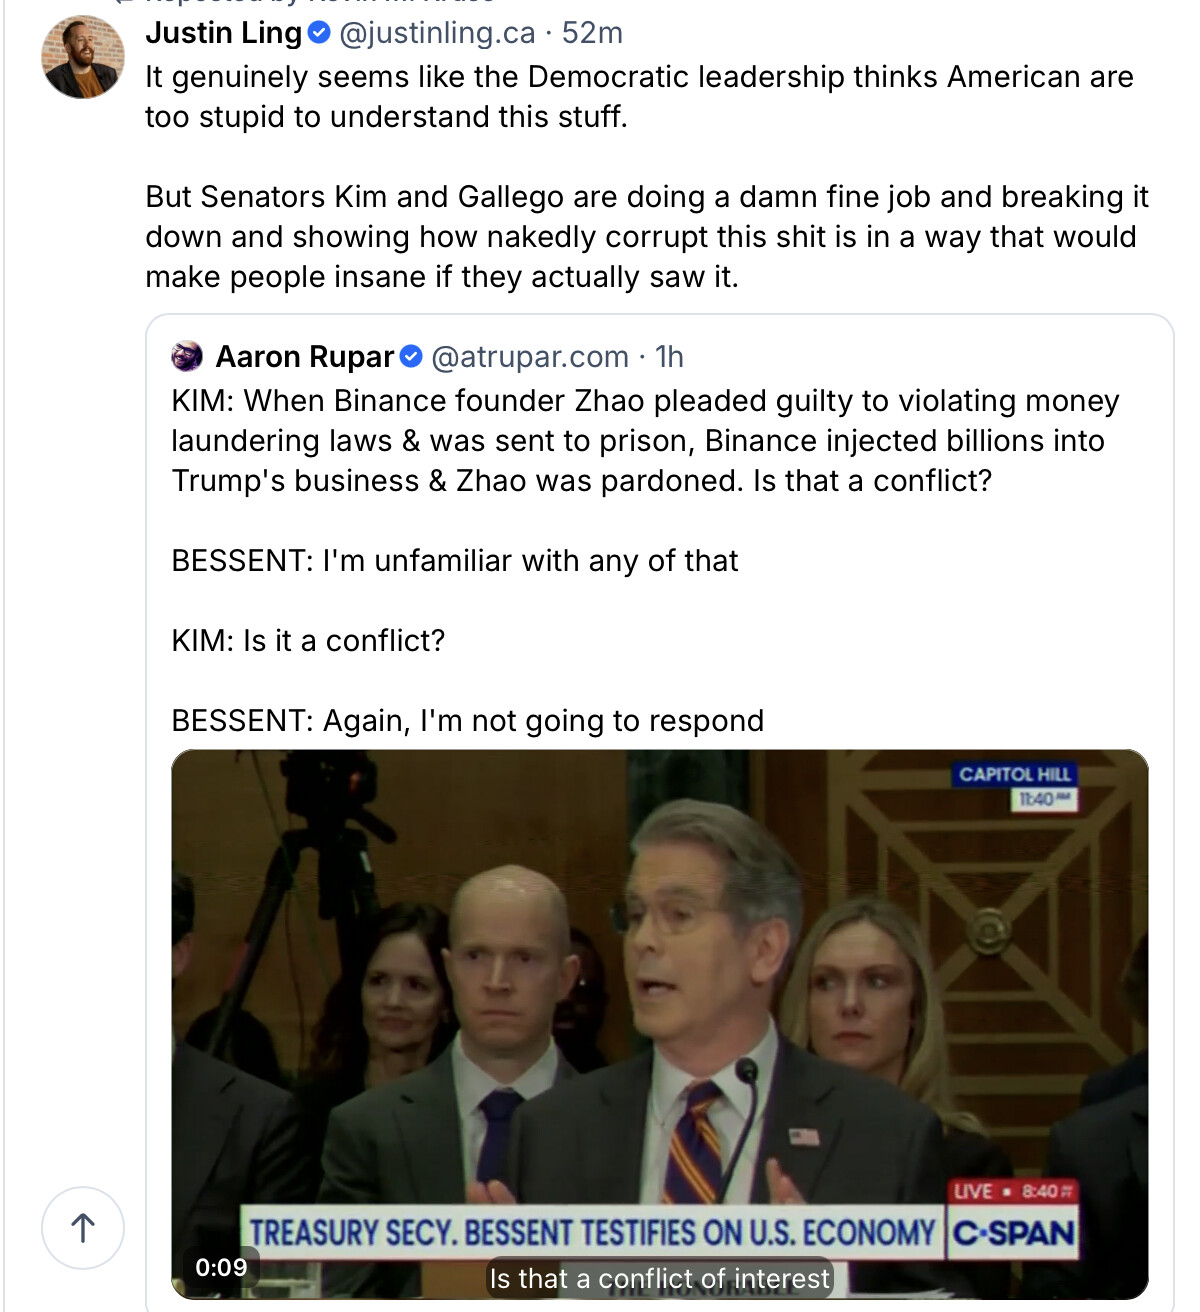Click the "TREASURY SECY. BESSENT TESTIFIES" video banner
The image size is (1200, 1312).
coord(592,1232)
